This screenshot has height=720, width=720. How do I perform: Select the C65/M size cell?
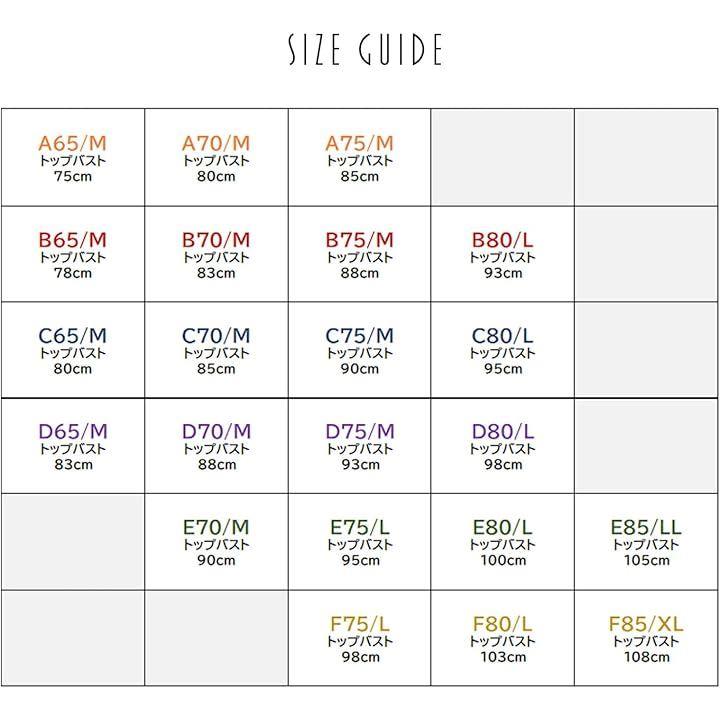[x=73, y=350]
